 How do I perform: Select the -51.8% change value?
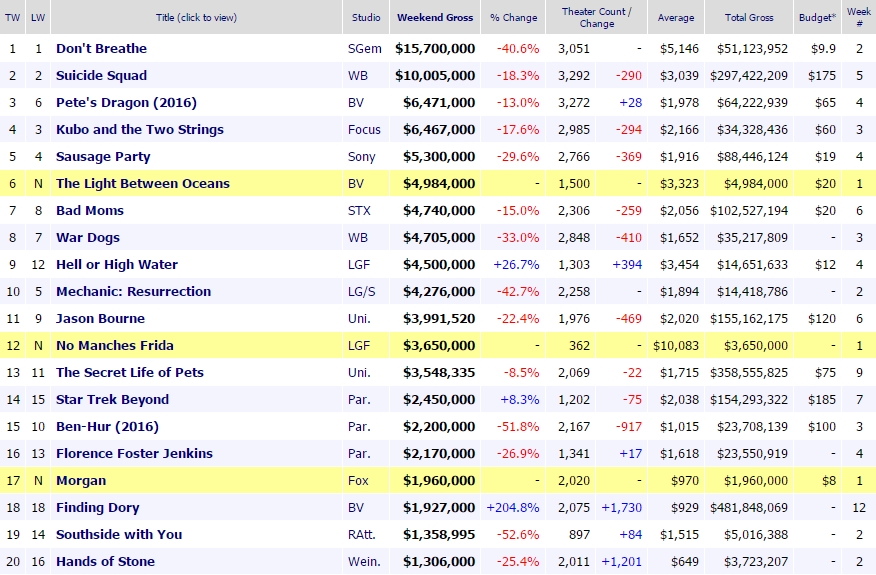coord(518,426)
